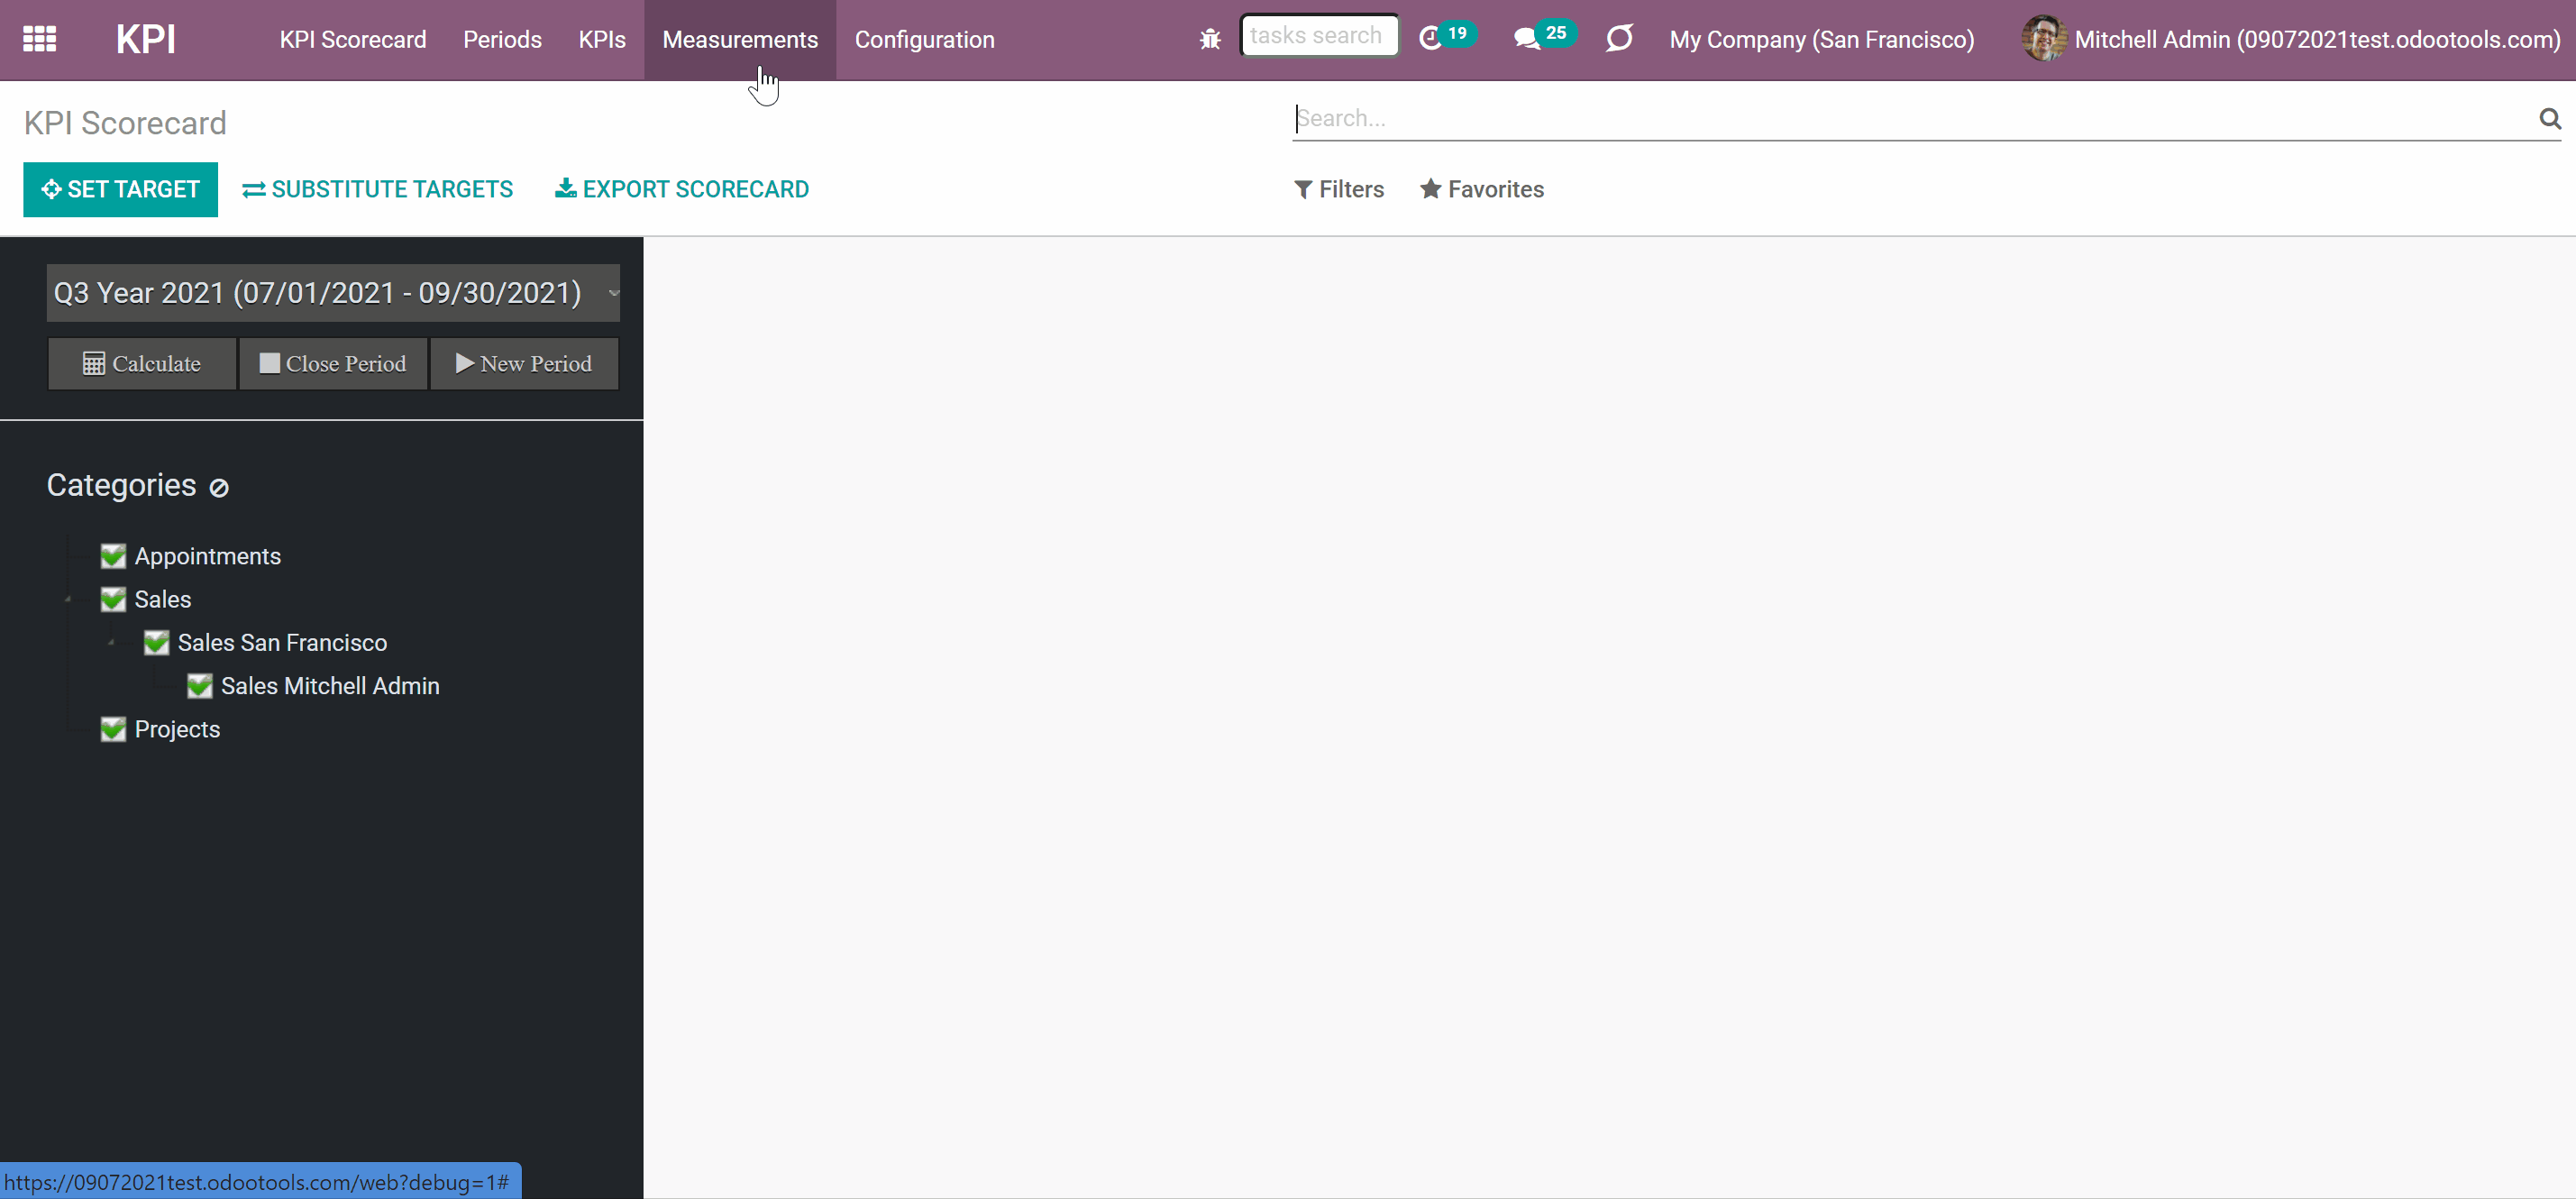Uncheck the Sales Mitchell Admin checkbox
This screenshot has width=2576, height=1199.
point(199,686)
